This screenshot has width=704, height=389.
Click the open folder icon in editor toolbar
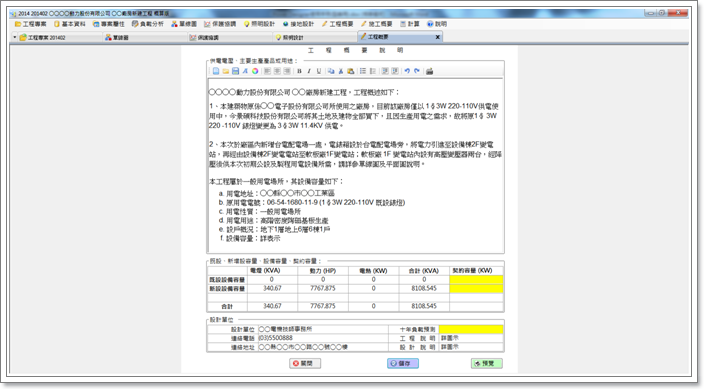225,71
